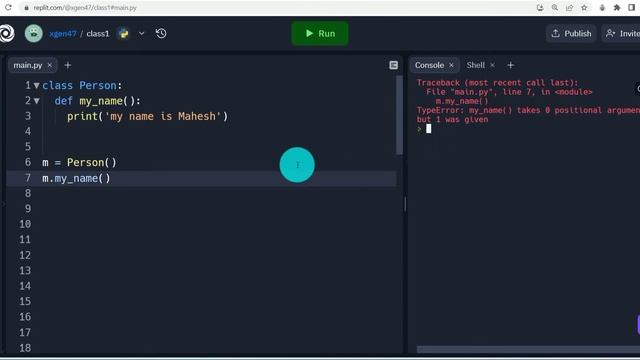The width and height of the screenshot is (640, 360).
Task: Click line number 10 in gutter
Action: pos(25,224)
